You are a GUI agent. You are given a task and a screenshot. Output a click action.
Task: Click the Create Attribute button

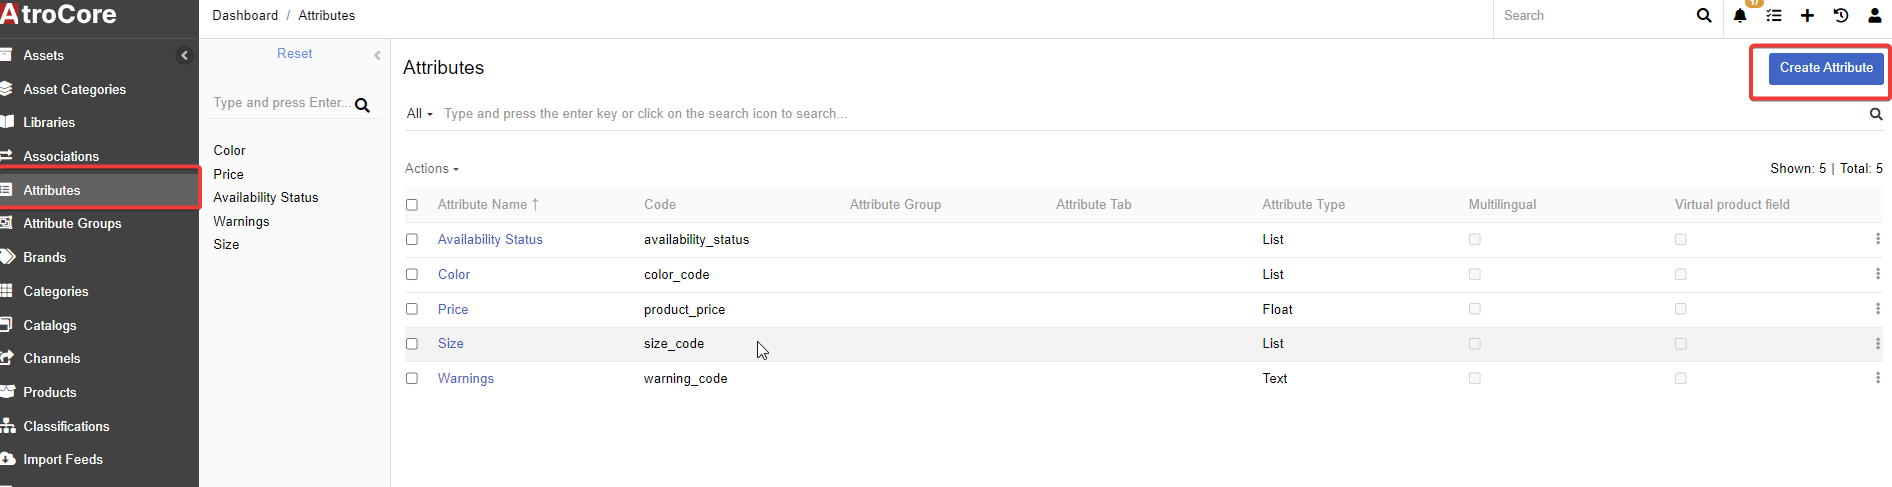tap(1825, 68)
